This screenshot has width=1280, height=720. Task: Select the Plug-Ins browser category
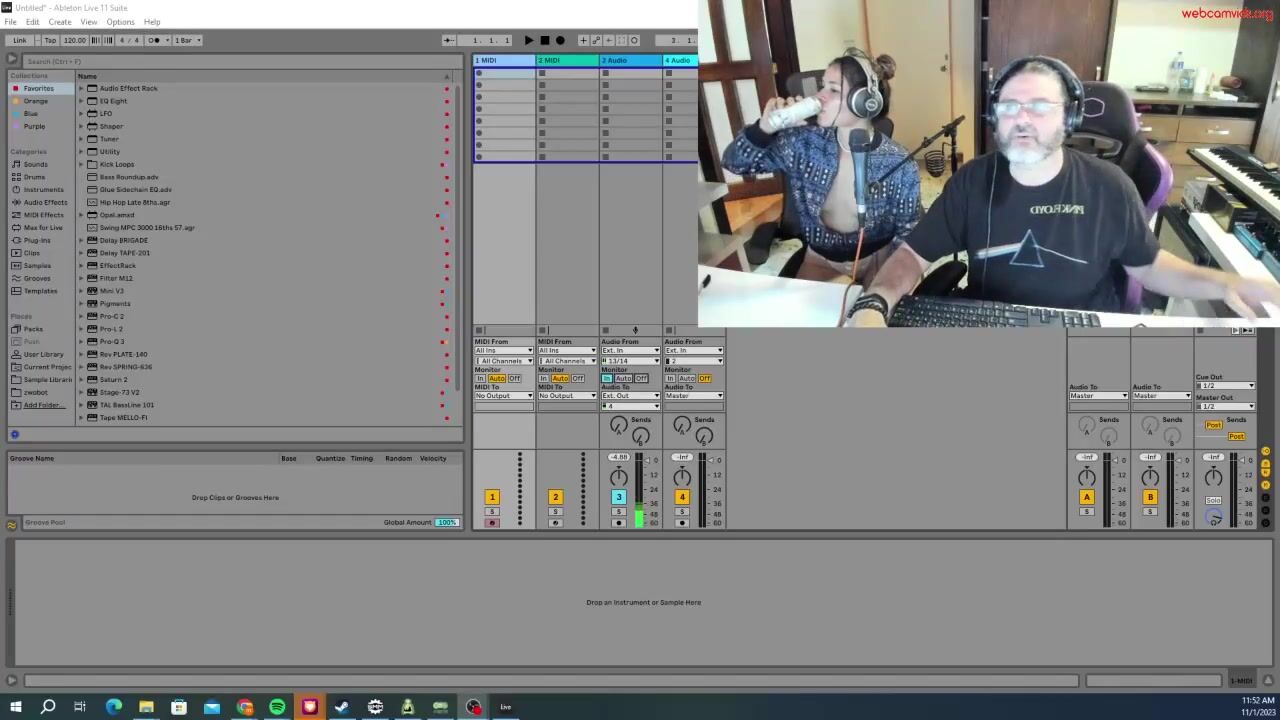click(37, 240)
